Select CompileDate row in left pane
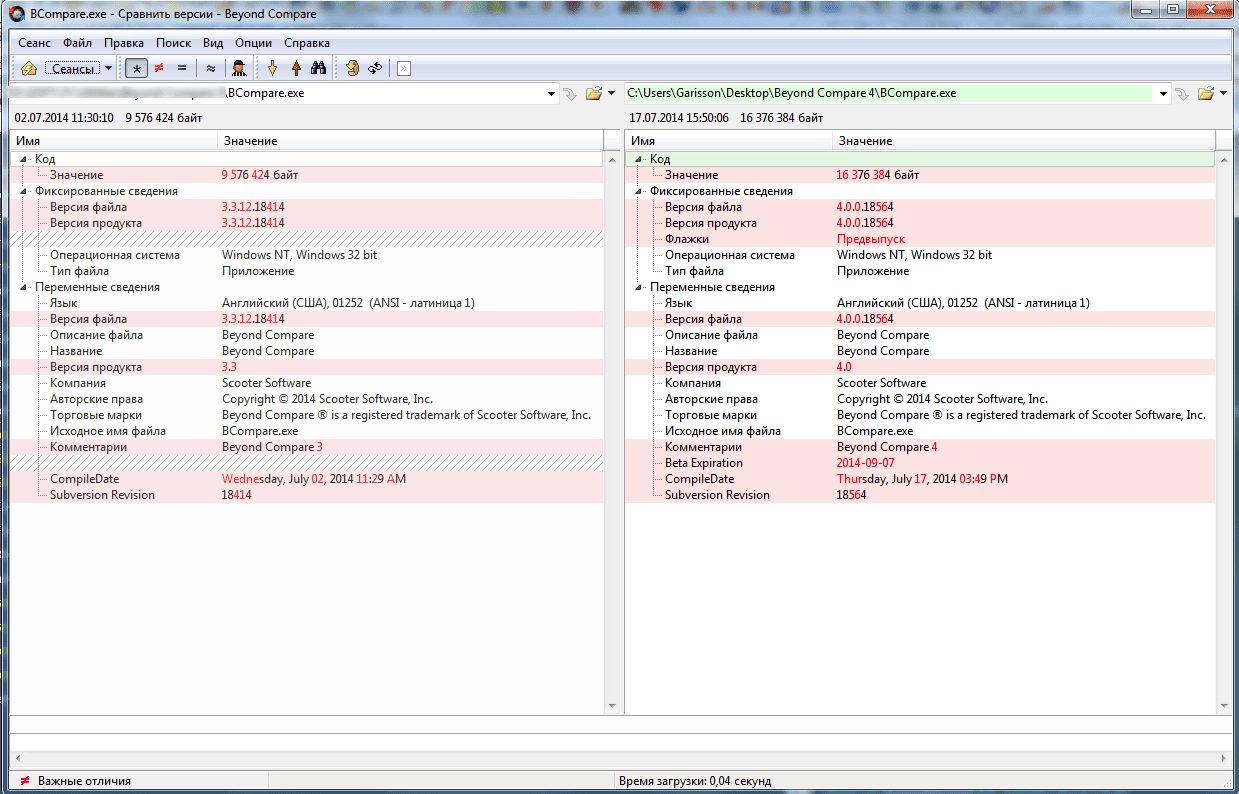1239x794 pixels. click(x=307, y=479)
